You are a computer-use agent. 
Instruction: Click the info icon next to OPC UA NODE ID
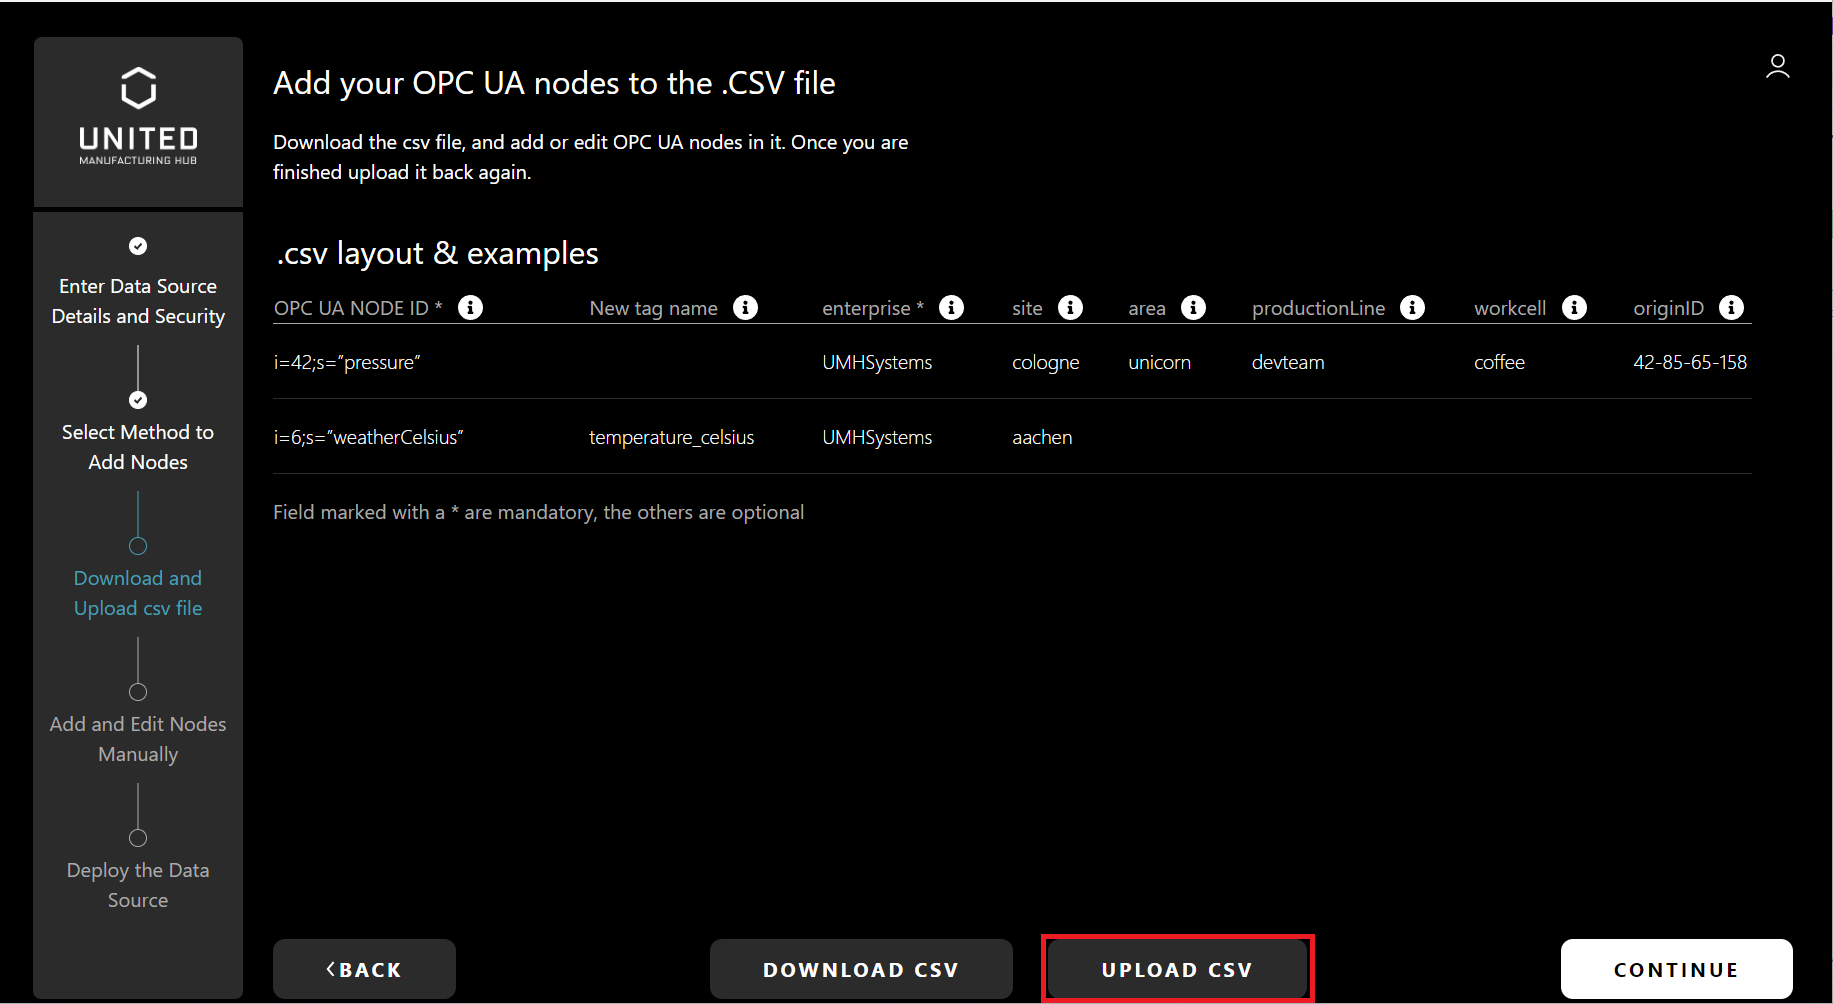click(470, 308)
